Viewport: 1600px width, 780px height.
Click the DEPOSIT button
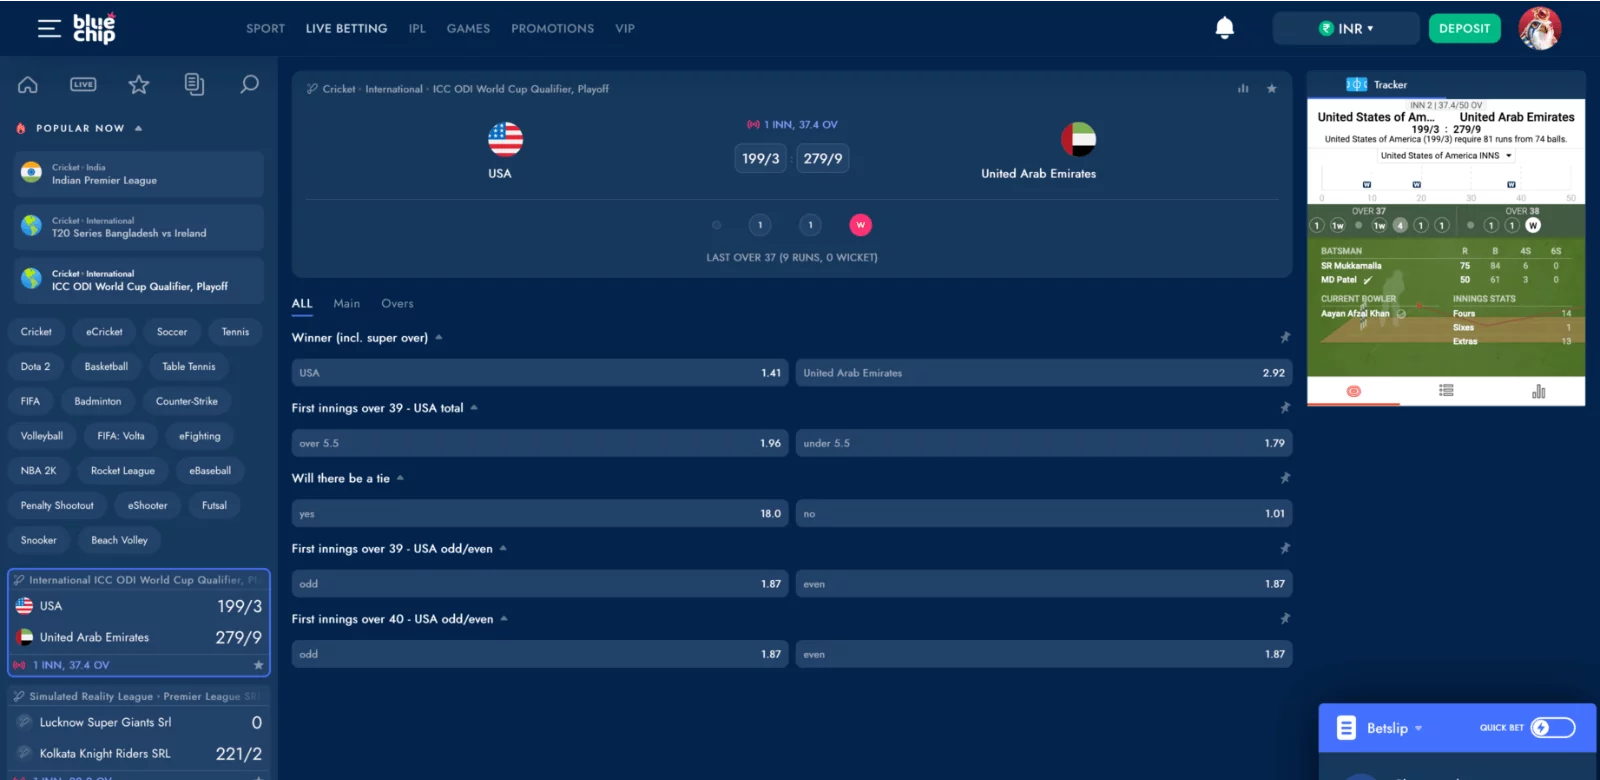1464,28
